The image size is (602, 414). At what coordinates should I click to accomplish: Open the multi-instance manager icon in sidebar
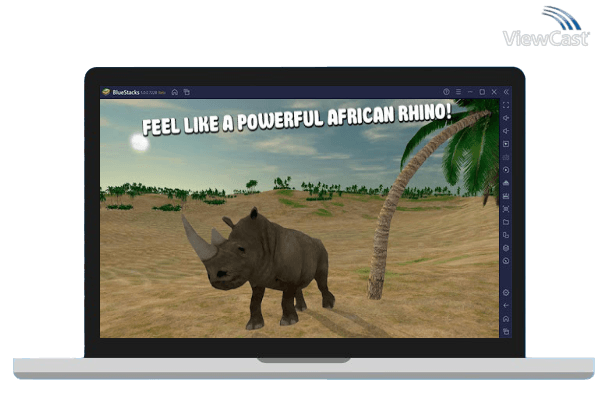click(506, 235)
